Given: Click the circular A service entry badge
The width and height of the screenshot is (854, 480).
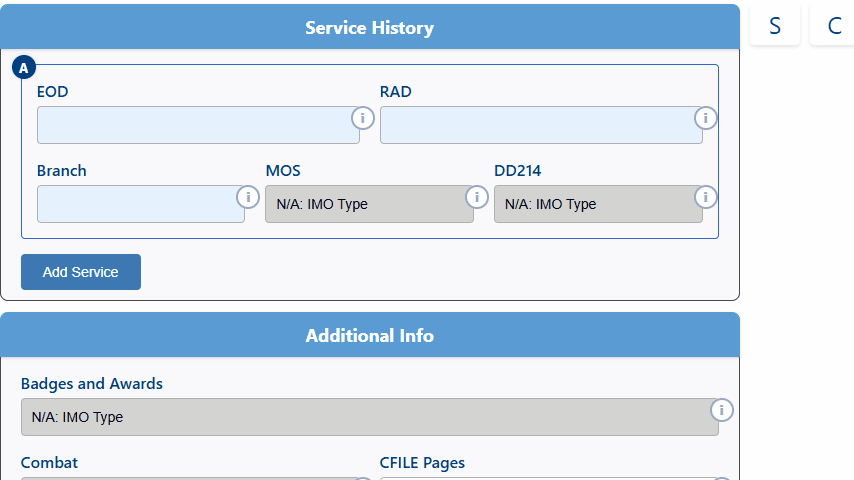Looking at the screenshot, I should (24, 68).
